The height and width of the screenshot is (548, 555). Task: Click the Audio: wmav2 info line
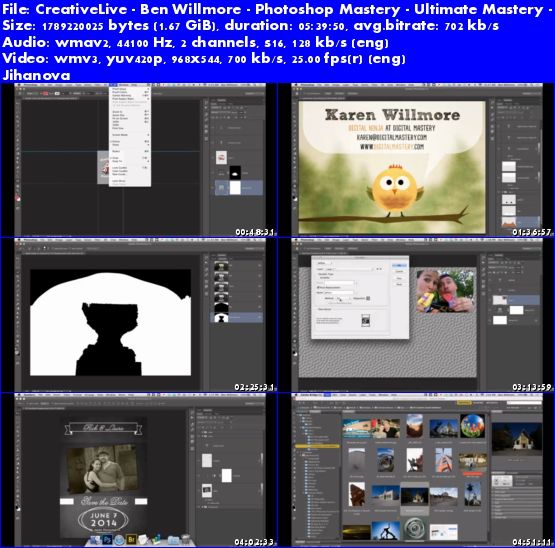point(195,42)
